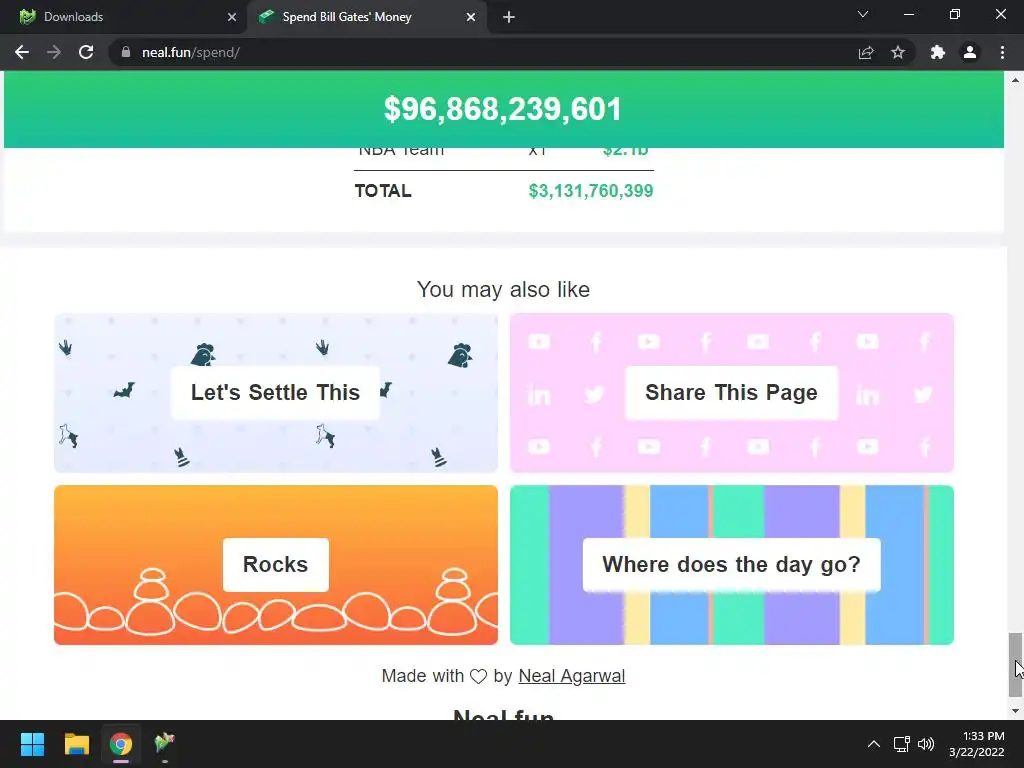The width and height of the screenshot is (1024, 768).
Task: Select the Spend Bill Gates' Money tab
Action: point(368,17)
